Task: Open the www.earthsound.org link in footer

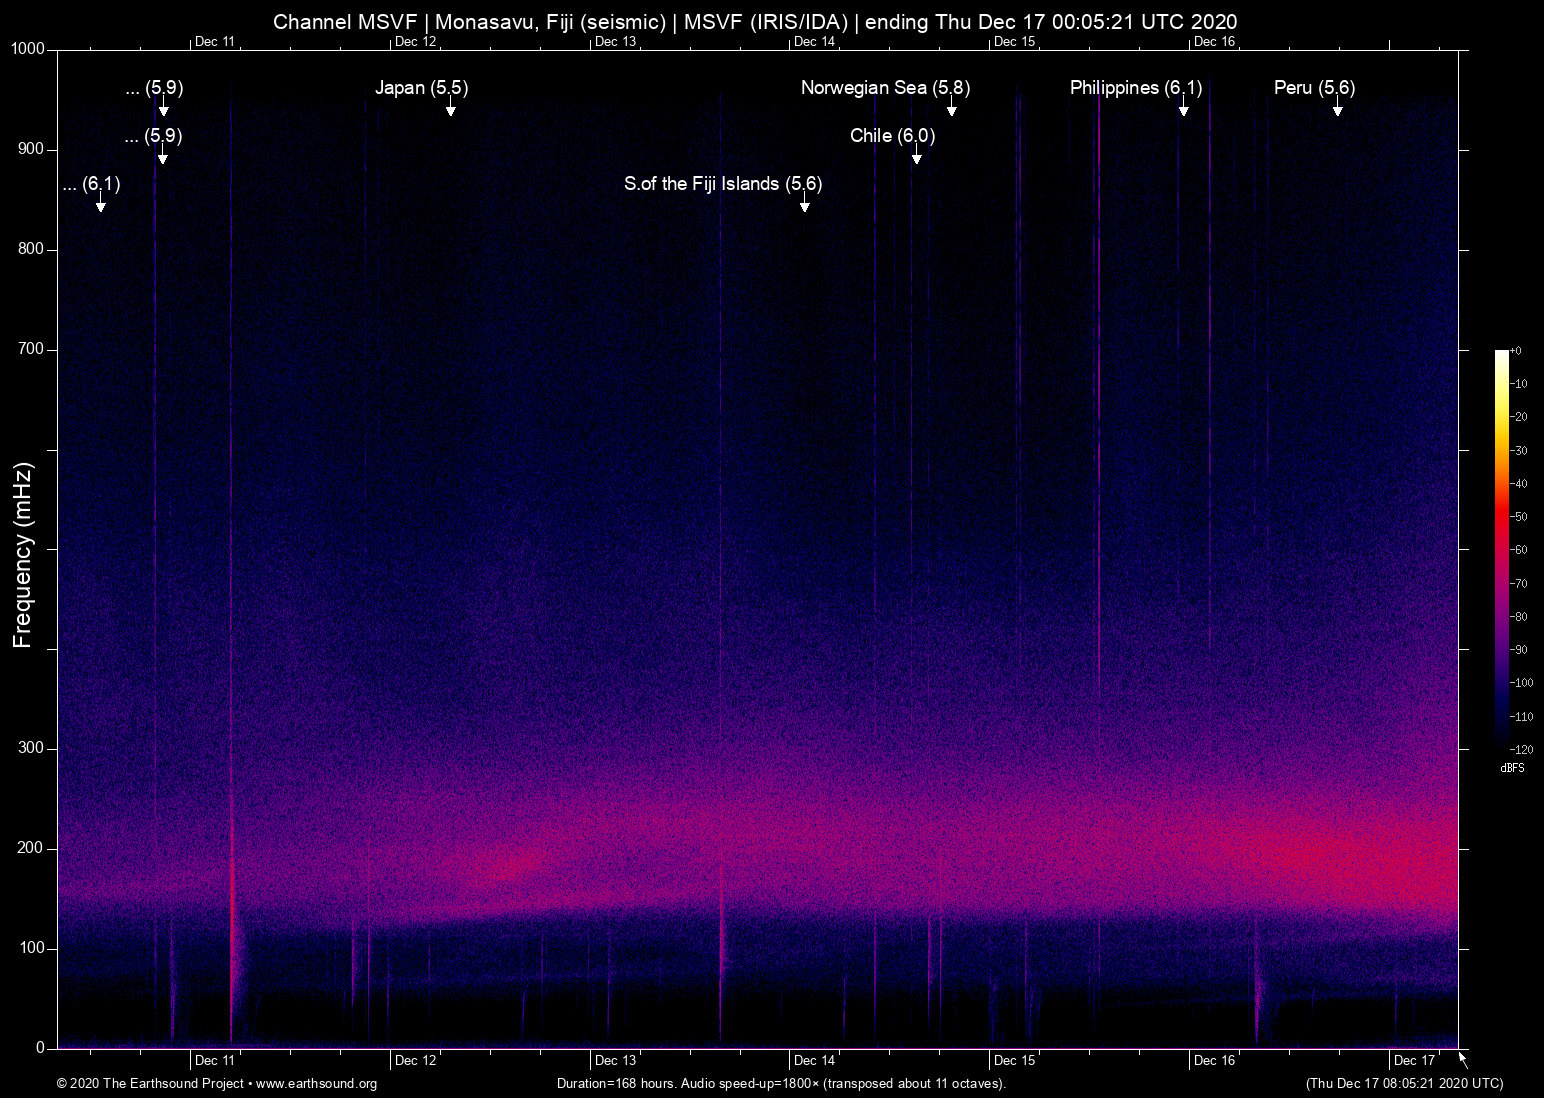Action: [316, 1084]
